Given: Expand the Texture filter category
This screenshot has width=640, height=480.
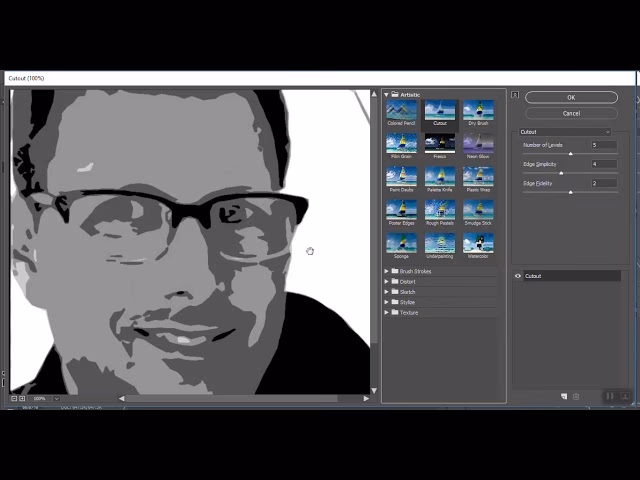Looking at the screenshot, I should [386, 312].
